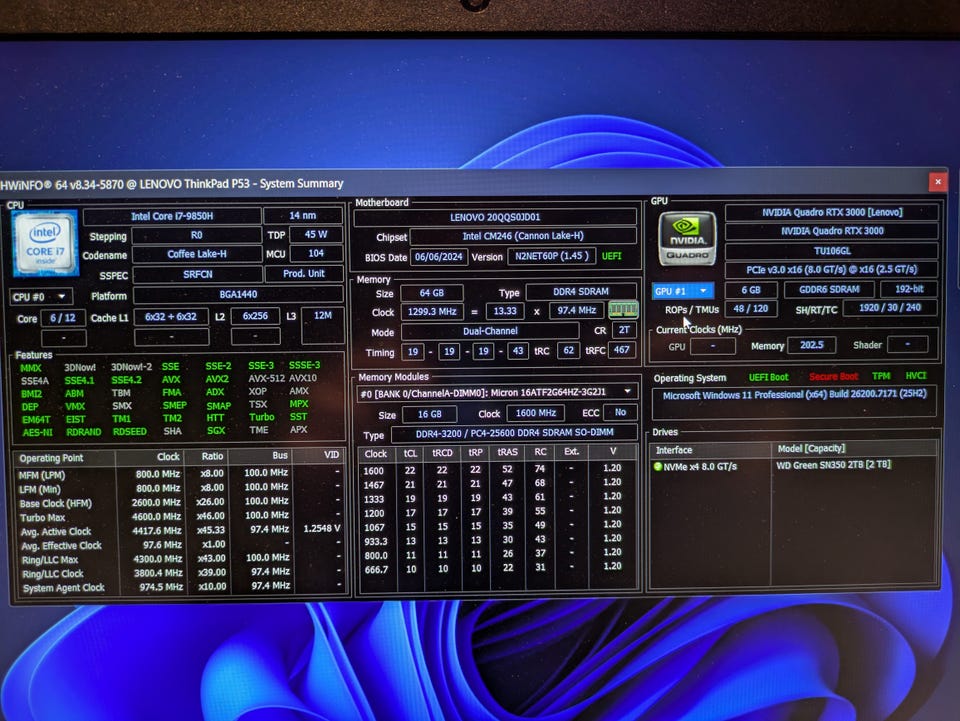Click the Memory Type DDR4 SDRAM
Image resolution: width=960 pixels, height=721 pixels.
pos(581,291)
